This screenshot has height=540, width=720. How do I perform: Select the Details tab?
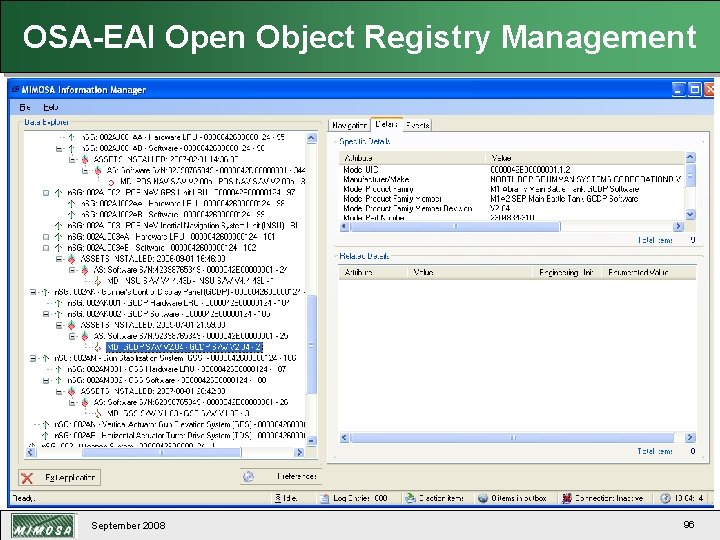click(x=386, y=124)
